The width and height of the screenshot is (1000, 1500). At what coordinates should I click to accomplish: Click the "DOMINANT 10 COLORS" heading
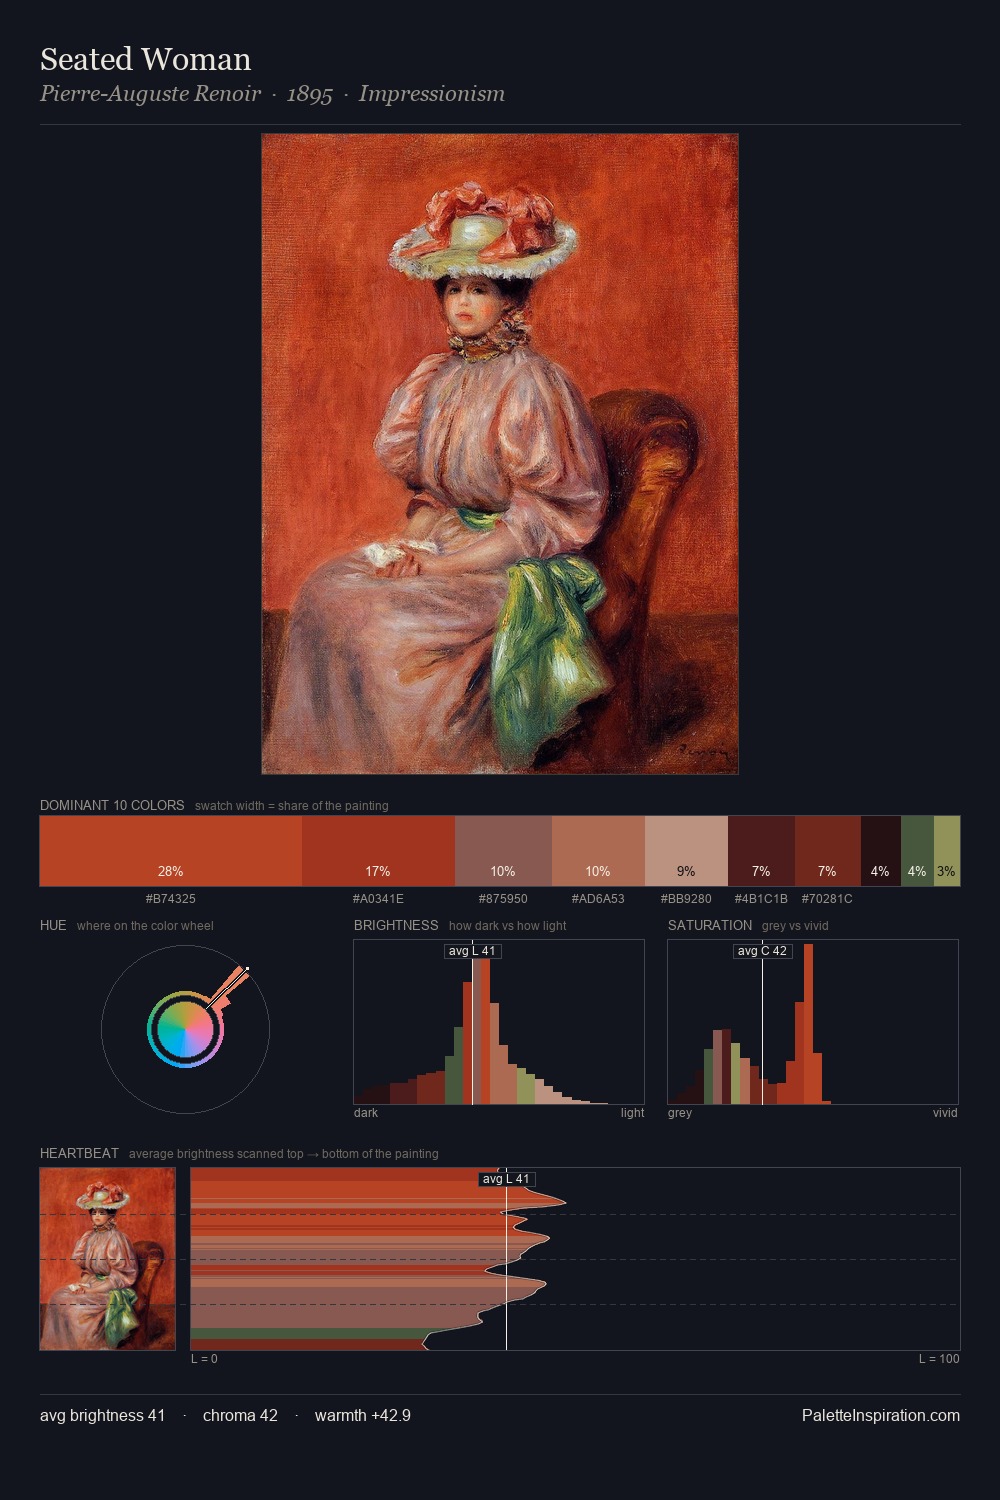112,805
